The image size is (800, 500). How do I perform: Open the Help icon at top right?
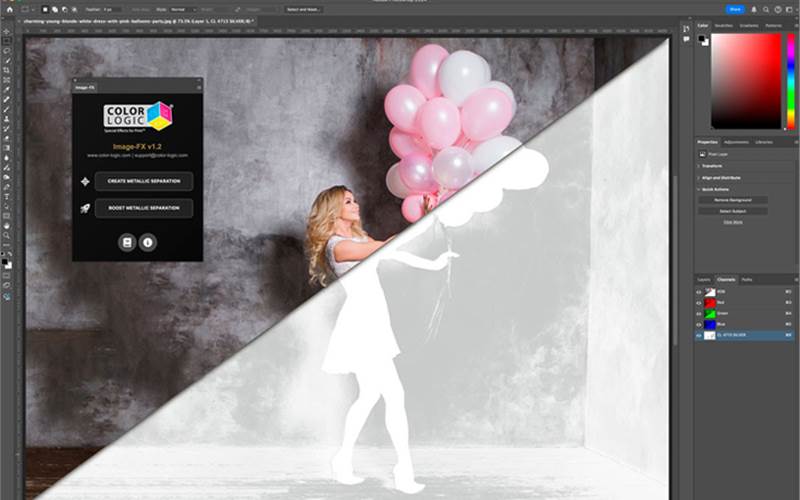click(x=778, y=9)
